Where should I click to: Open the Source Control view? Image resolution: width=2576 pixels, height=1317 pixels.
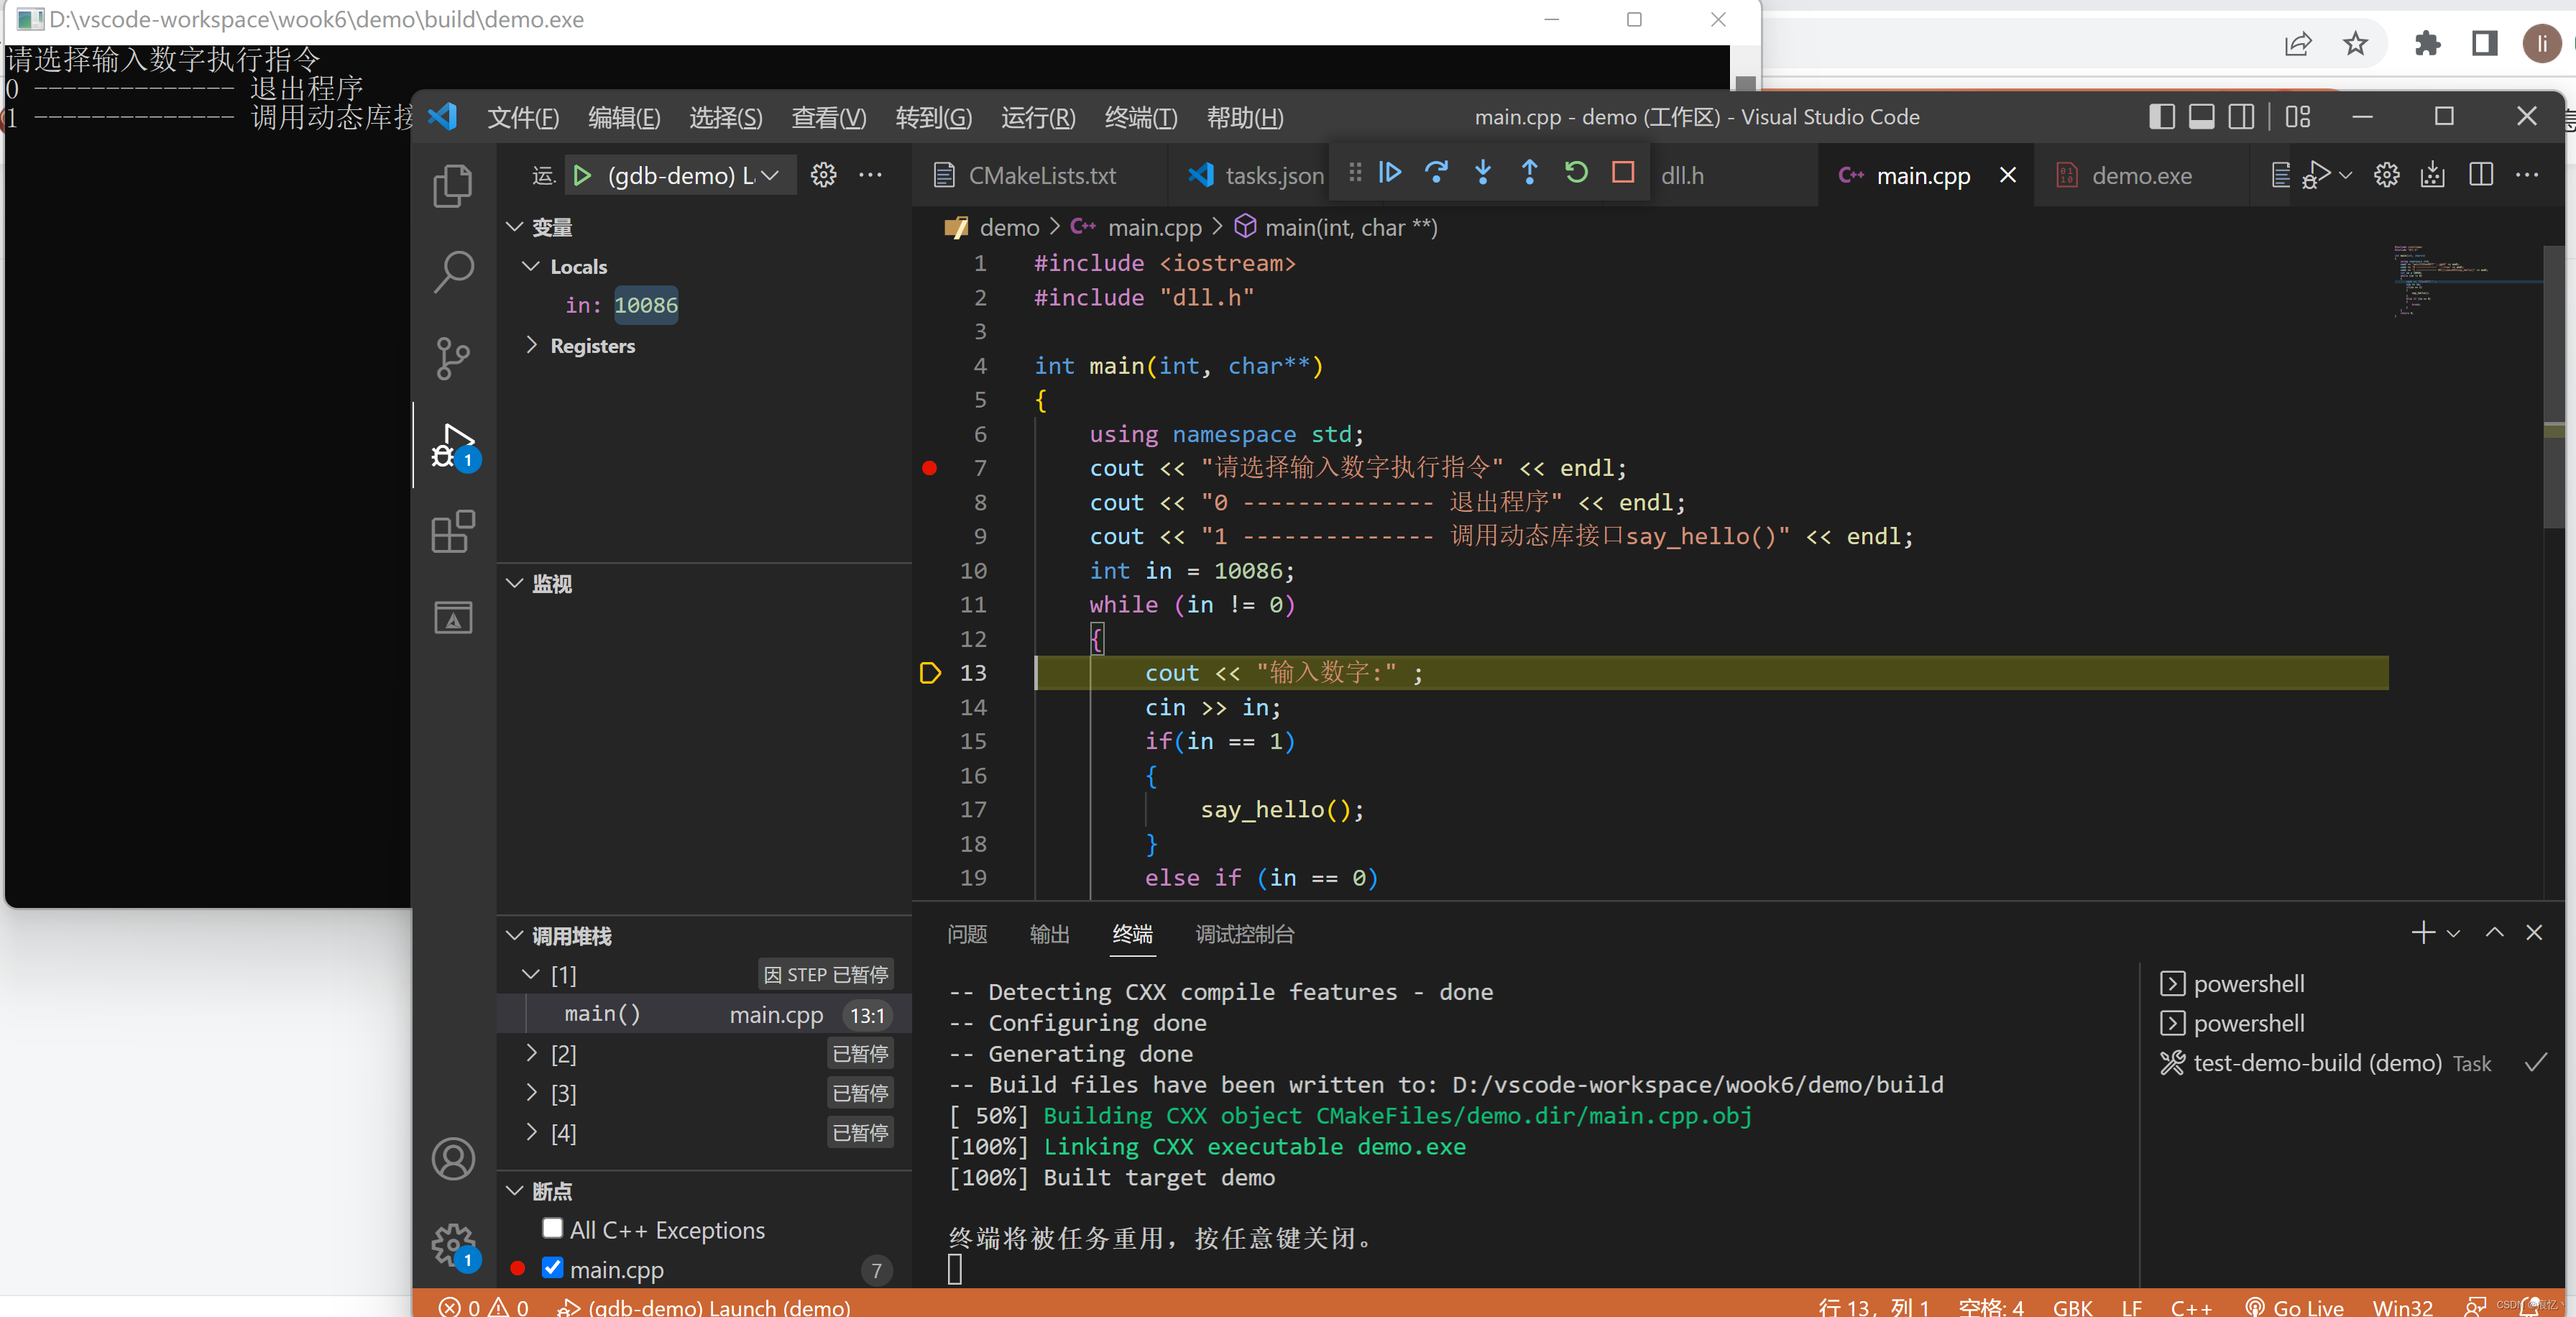tap(453, 358)
